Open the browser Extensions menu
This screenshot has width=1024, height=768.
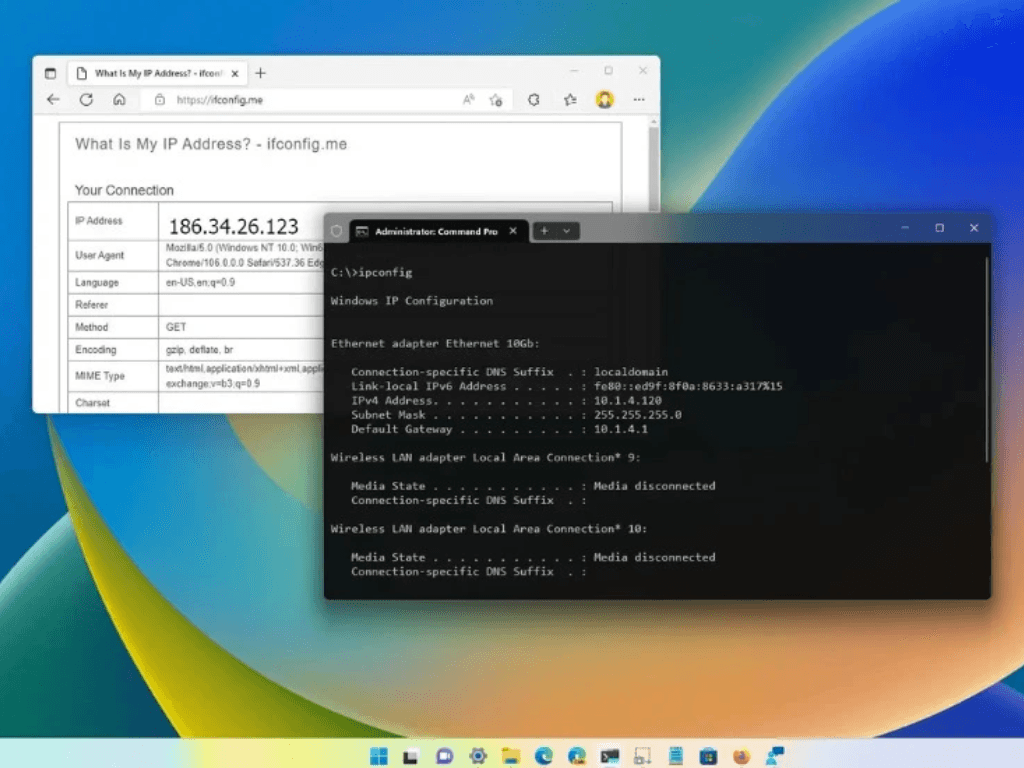534,100
